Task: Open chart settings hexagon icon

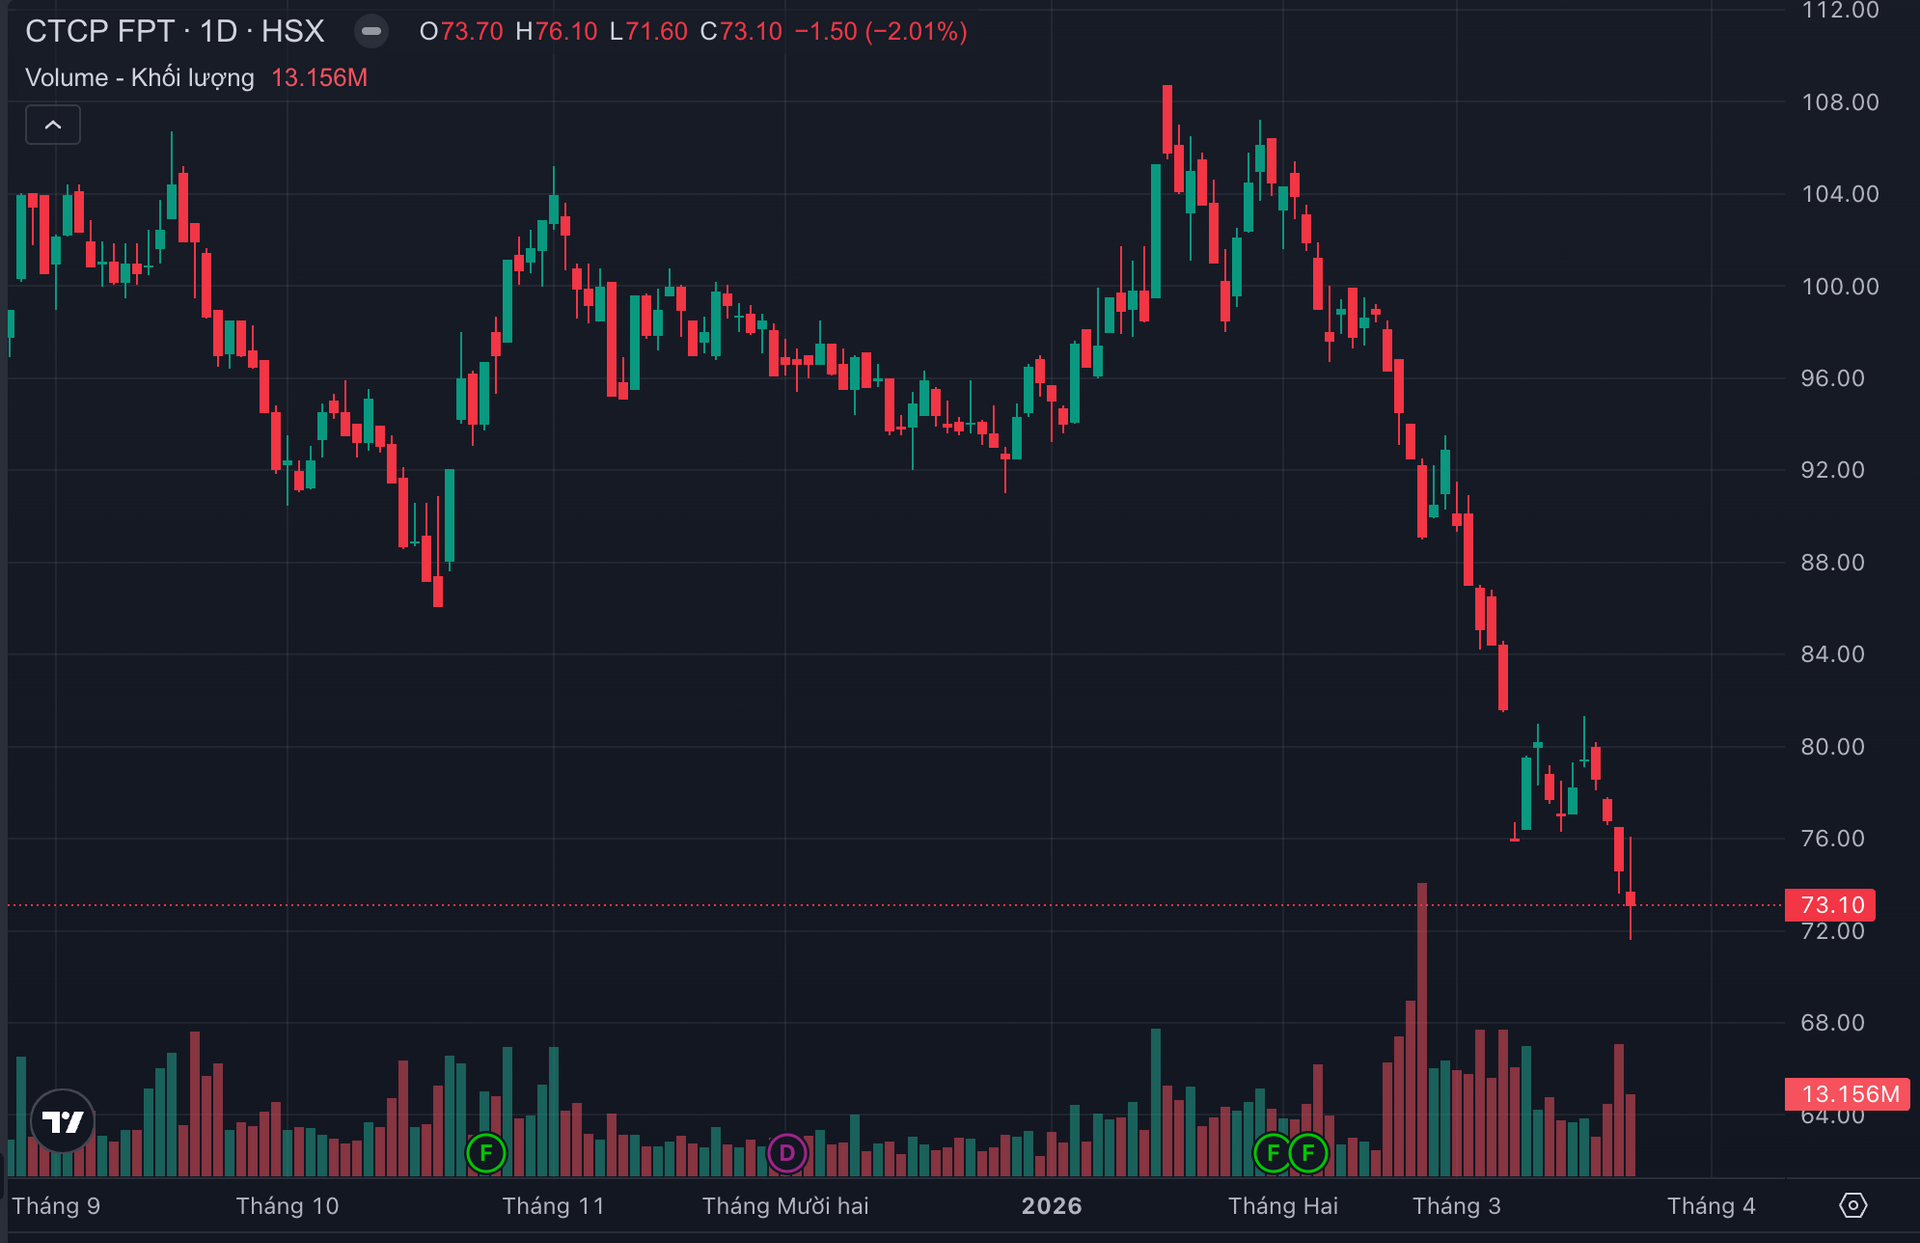Action: (x=1852, y=1205)
